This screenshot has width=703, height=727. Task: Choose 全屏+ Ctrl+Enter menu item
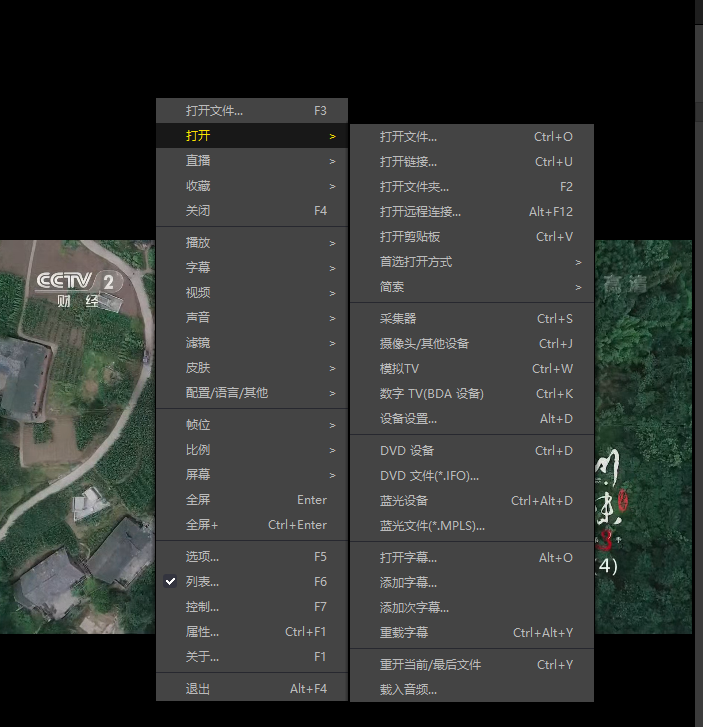[x=252, y=525]
